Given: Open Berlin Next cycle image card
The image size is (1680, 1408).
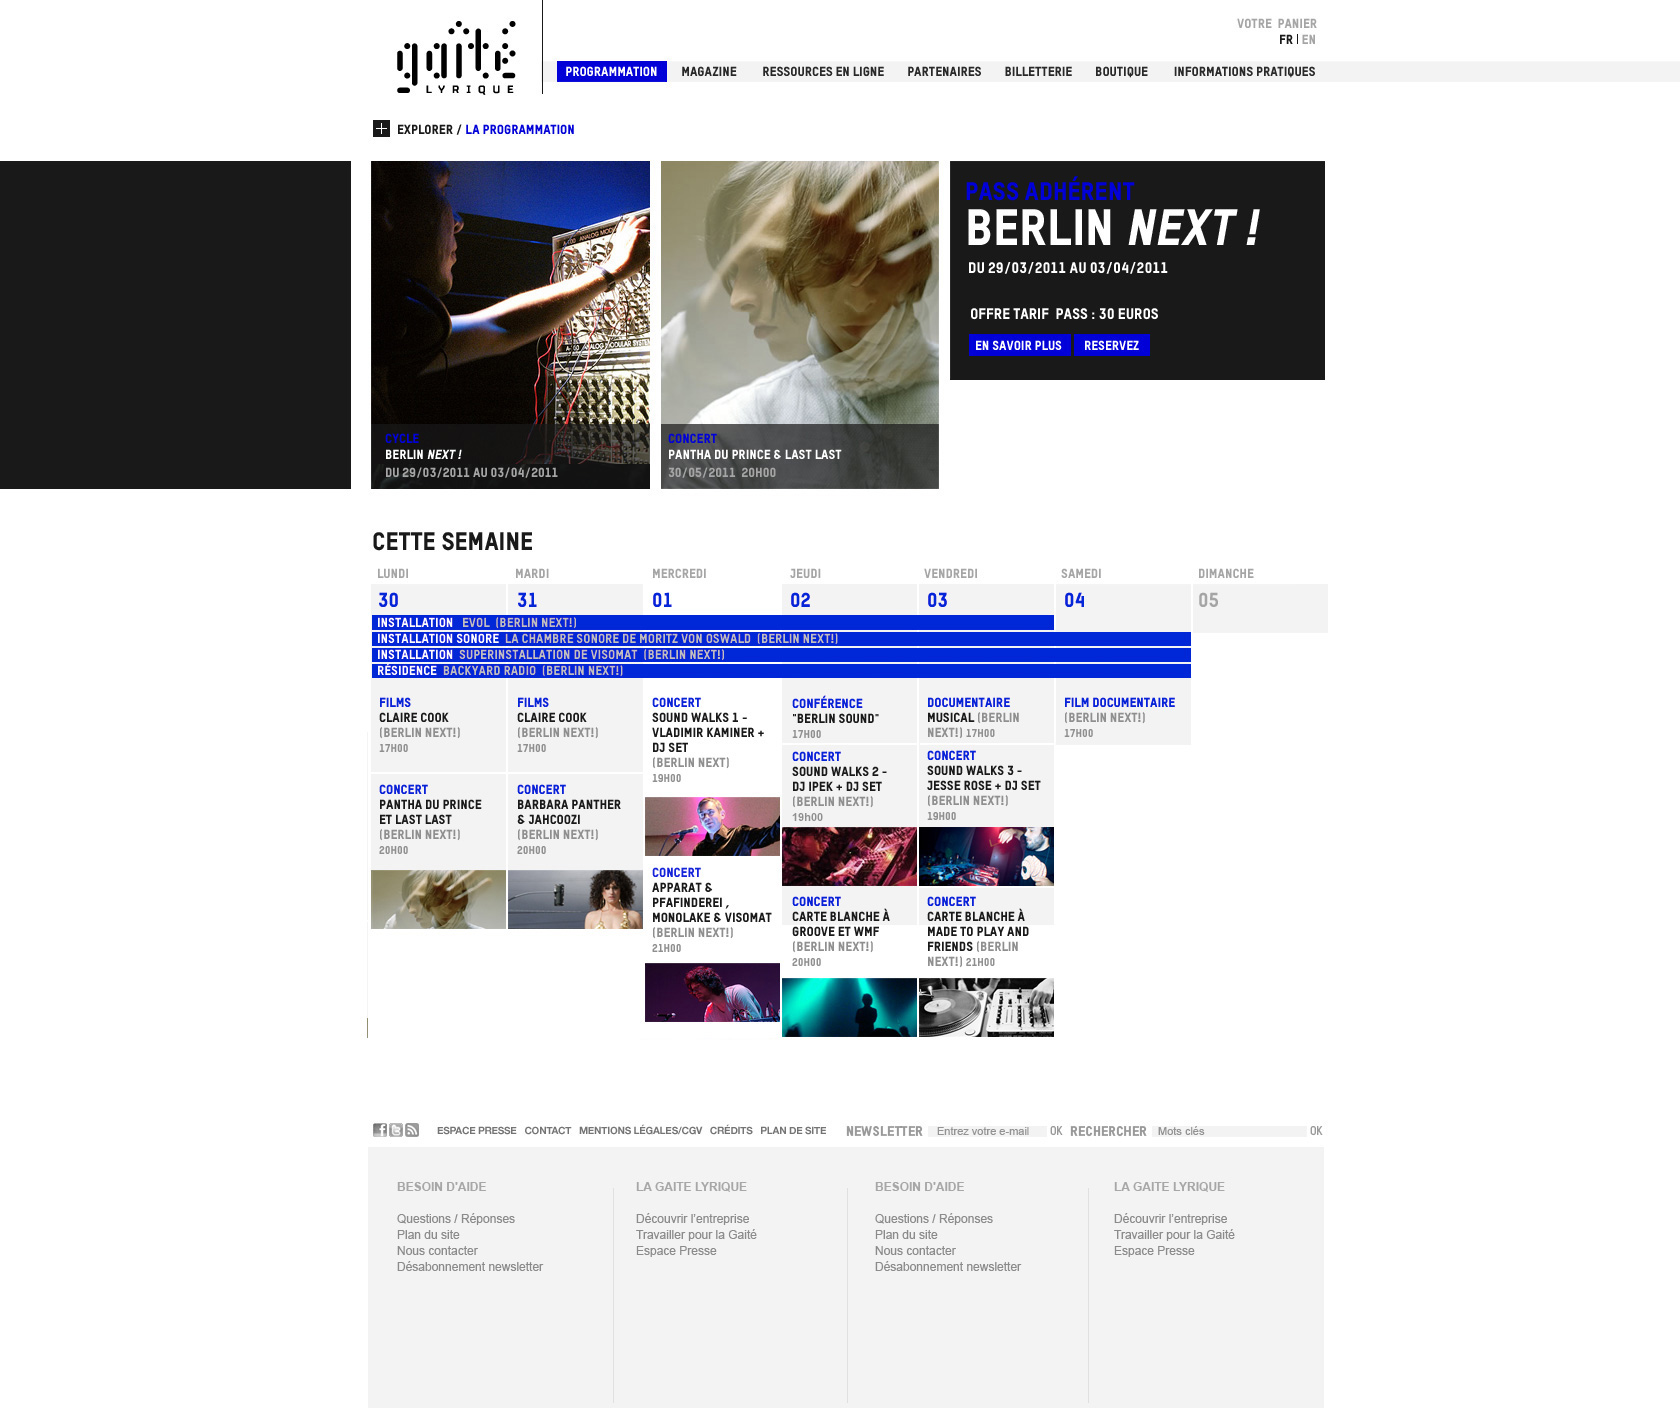Looking at the screenshot, I should coord(510,325).
